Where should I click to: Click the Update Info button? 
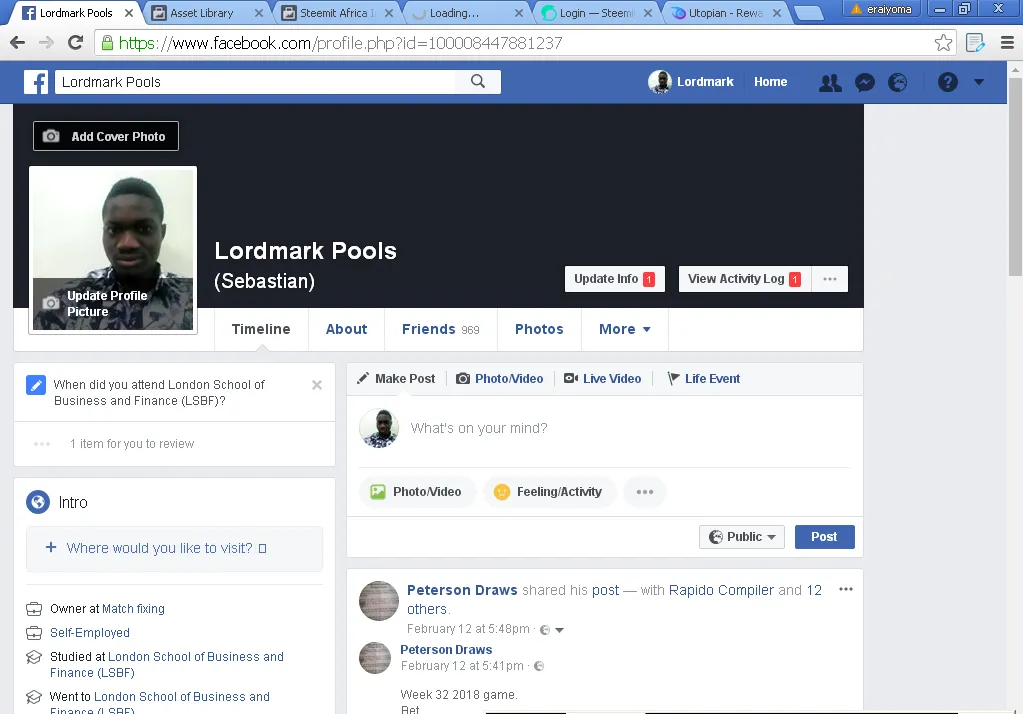(615, 279)
